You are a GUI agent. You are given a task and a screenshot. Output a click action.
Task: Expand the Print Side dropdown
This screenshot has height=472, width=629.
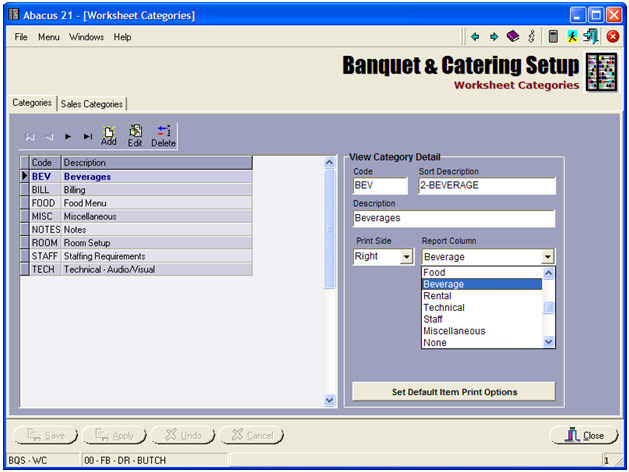407,257
